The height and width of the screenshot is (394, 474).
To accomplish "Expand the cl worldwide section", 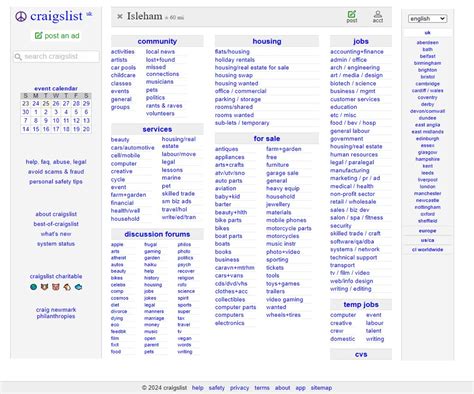I will [x=427, y=249].
